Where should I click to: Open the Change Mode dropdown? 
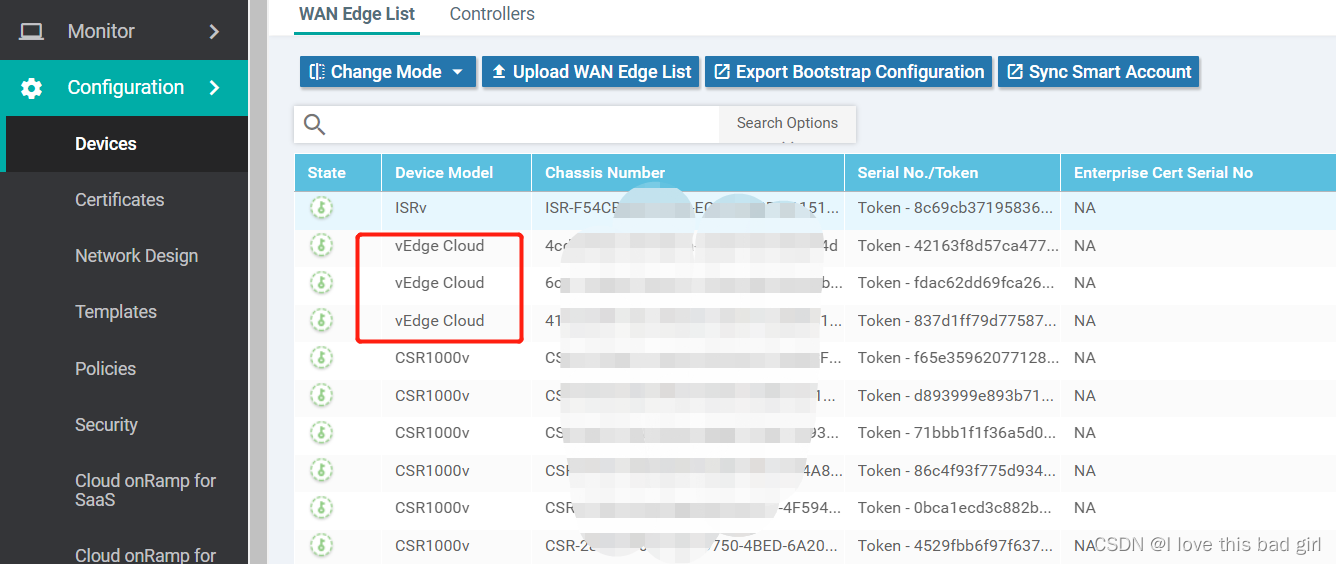(x=388, y=72)
